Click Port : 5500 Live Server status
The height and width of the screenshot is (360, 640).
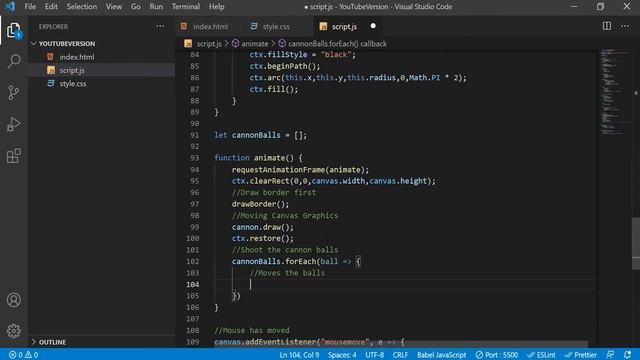(x=496, y=355)
